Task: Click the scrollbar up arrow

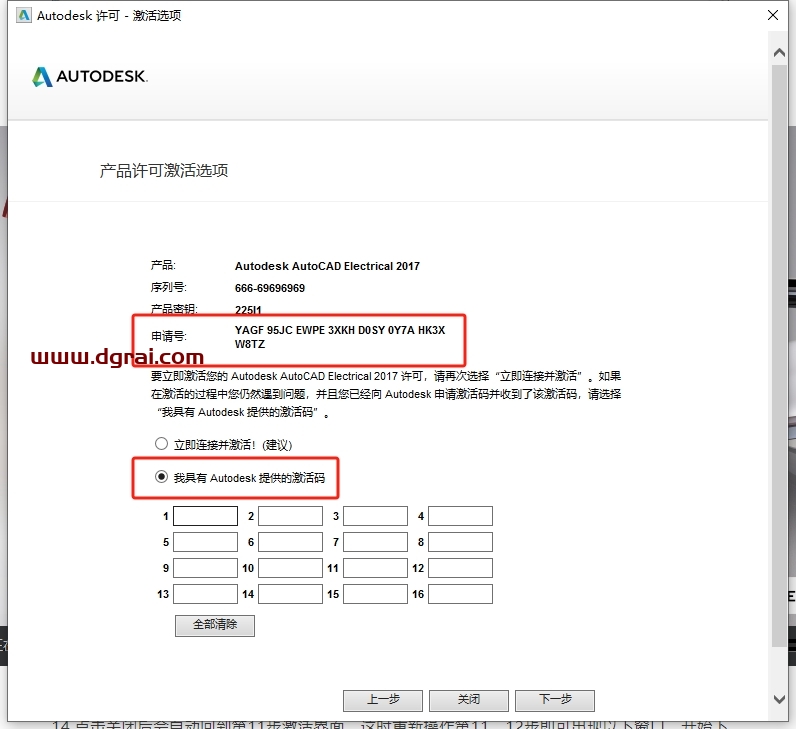Action: pyautogui.click(x=779, y=53)
